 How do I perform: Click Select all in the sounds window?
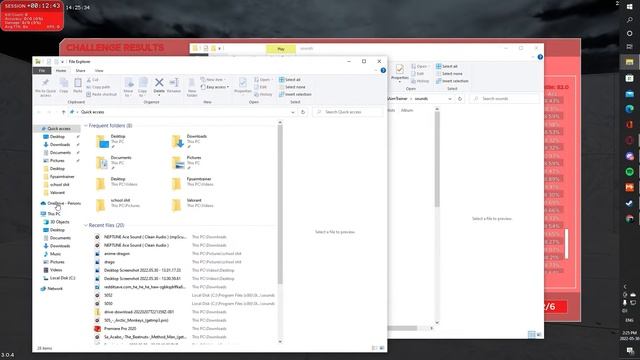click(x=447, y=66)
